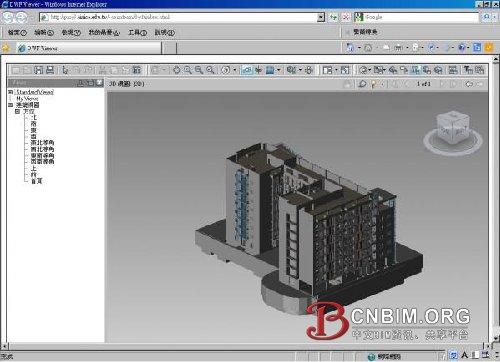Viewport: 500px width, 362px height.
Task: Collapse the Standard Views tree node
Action: [10, 92]
